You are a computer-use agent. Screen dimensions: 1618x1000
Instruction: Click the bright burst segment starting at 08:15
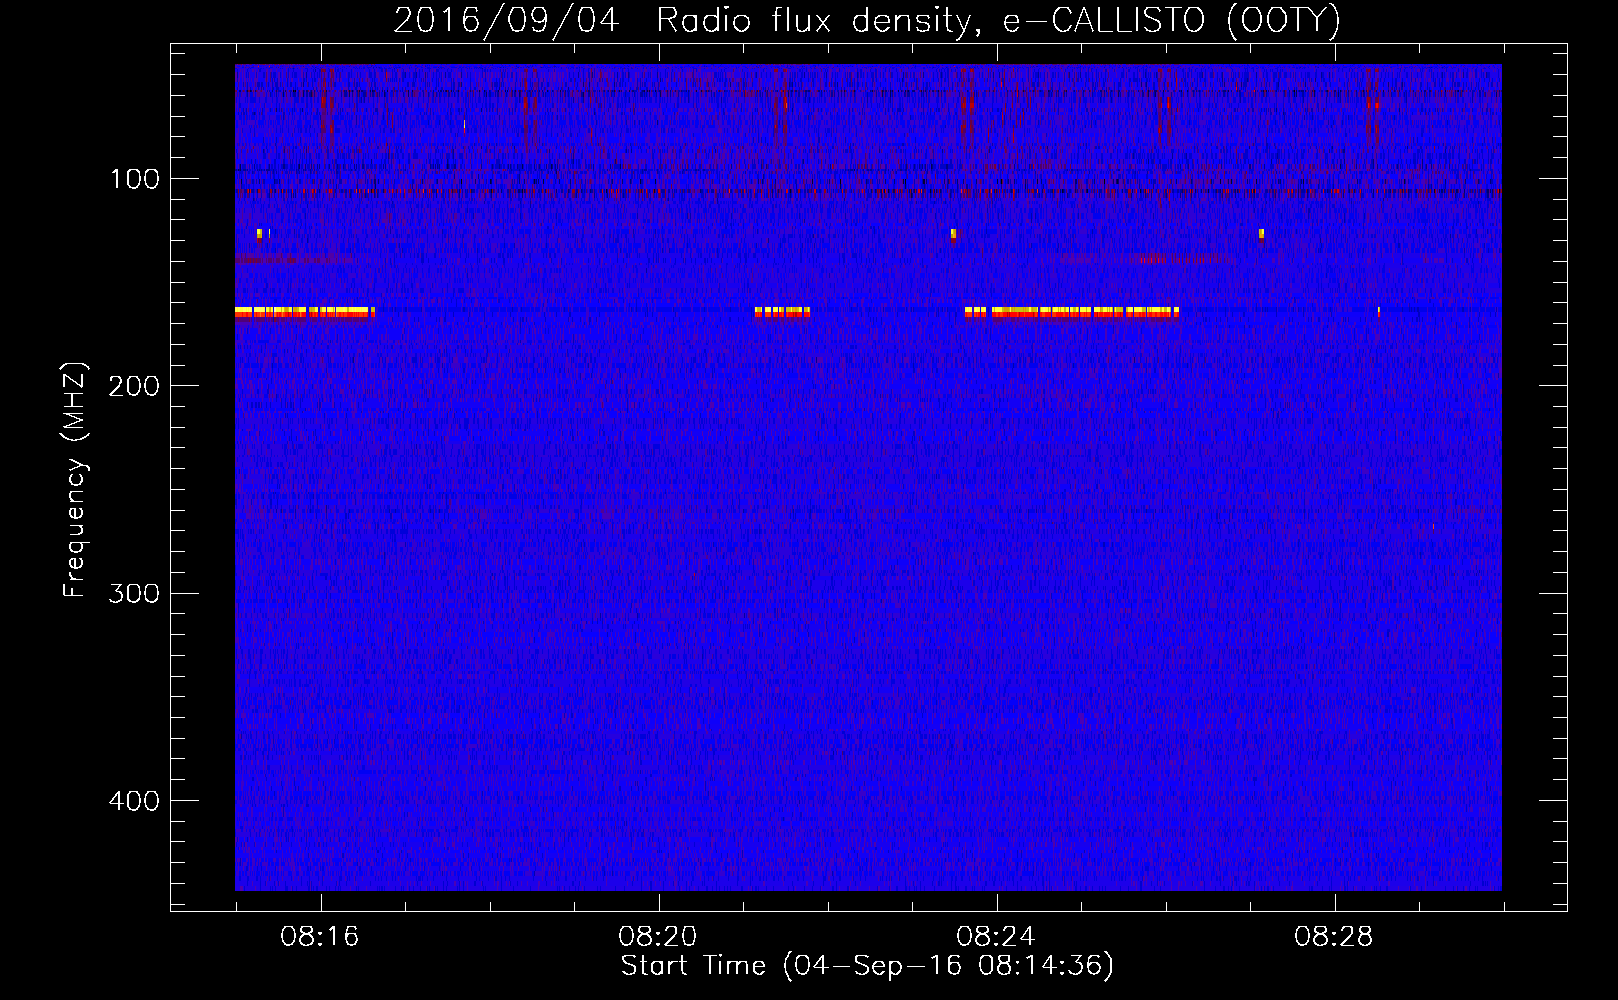305,312
